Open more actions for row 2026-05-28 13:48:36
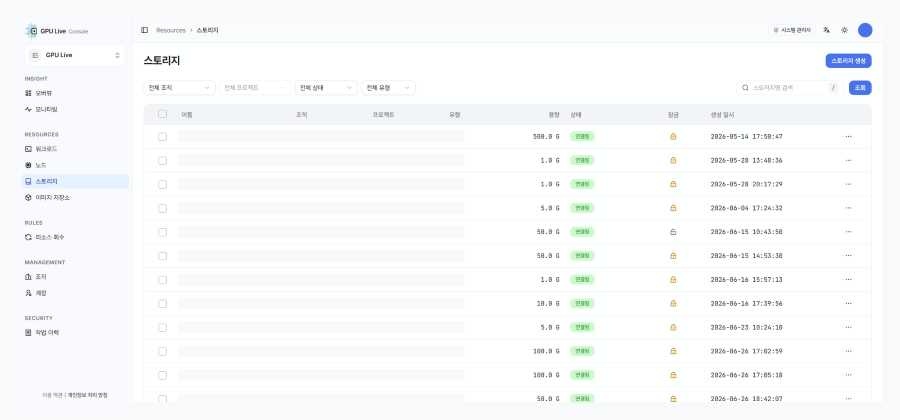 tap(848, 161)
